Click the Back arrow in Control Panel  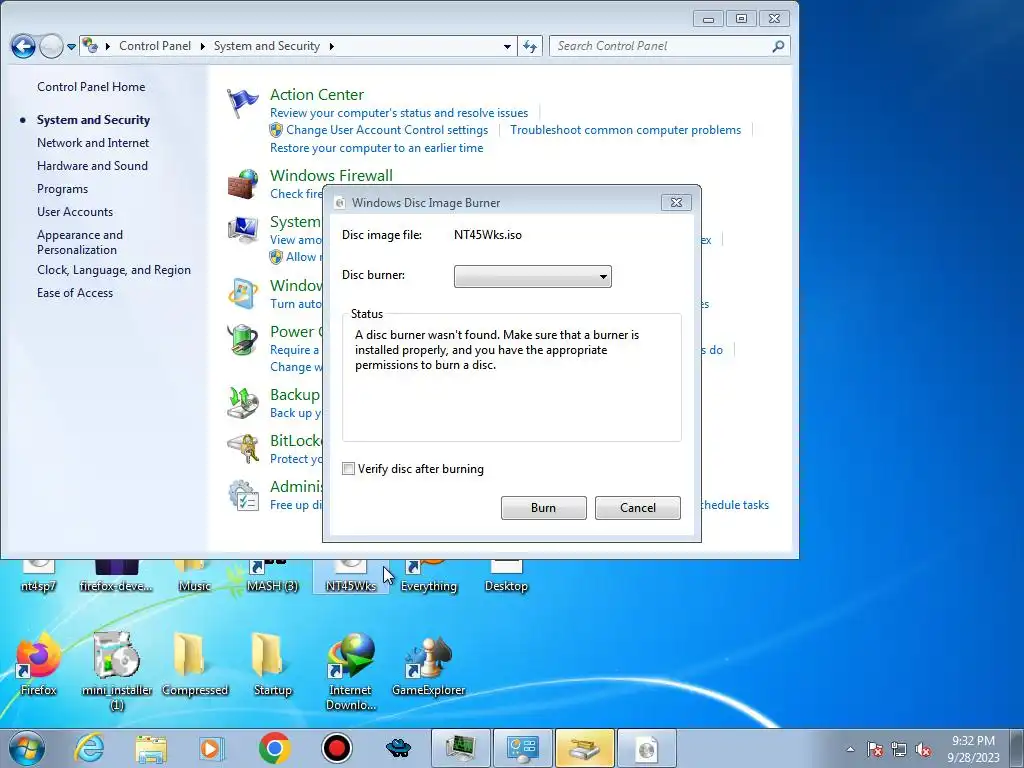[x=24, y=46]
